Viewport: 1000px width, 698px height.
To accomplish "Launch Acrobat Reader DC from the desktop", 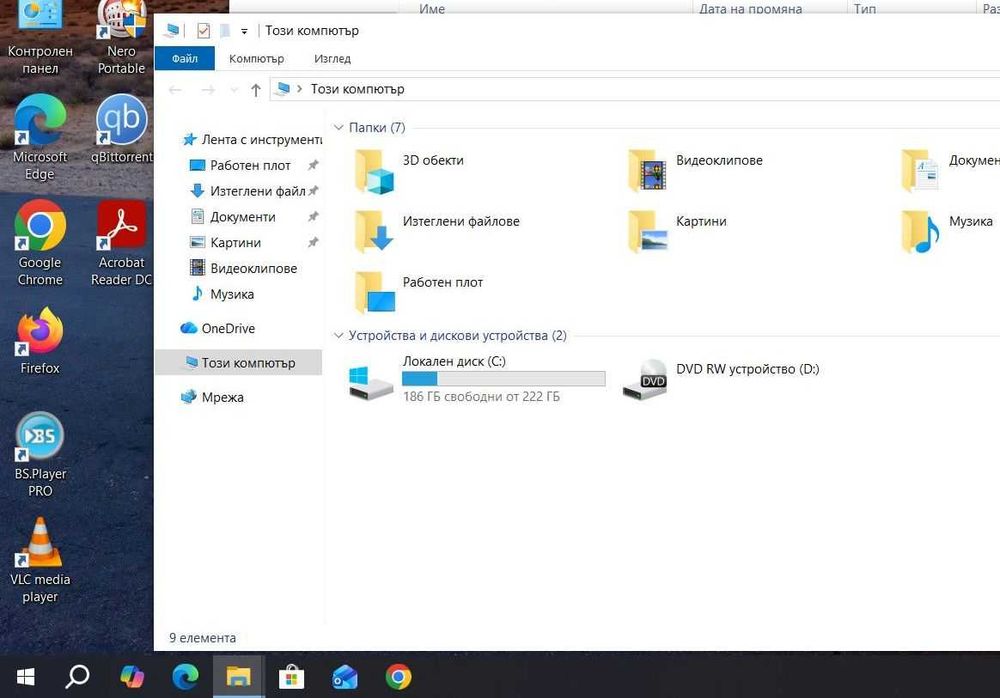I will coord(121,243).
